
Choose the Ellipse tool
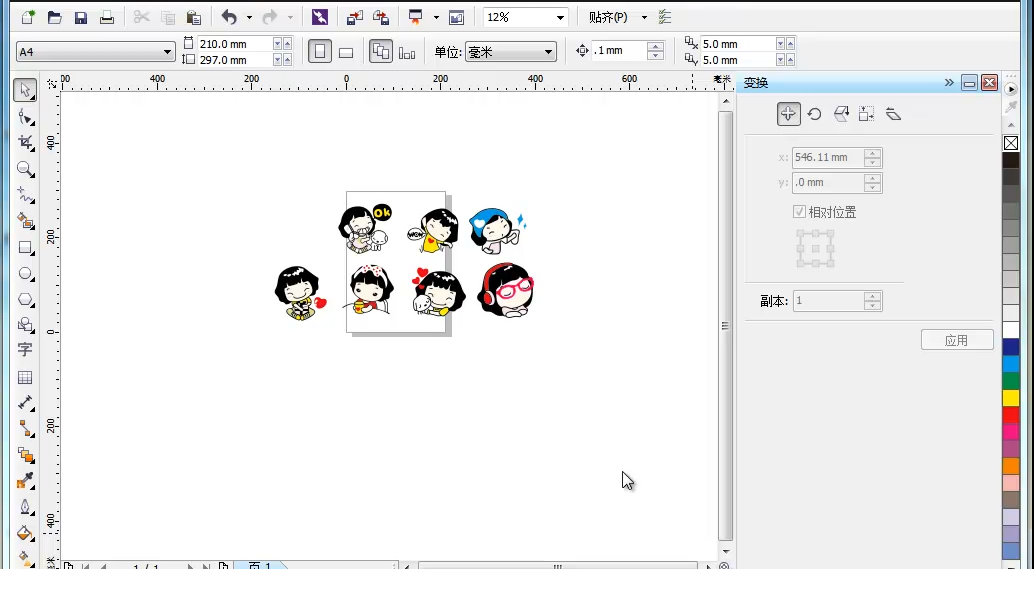point(25,274)
